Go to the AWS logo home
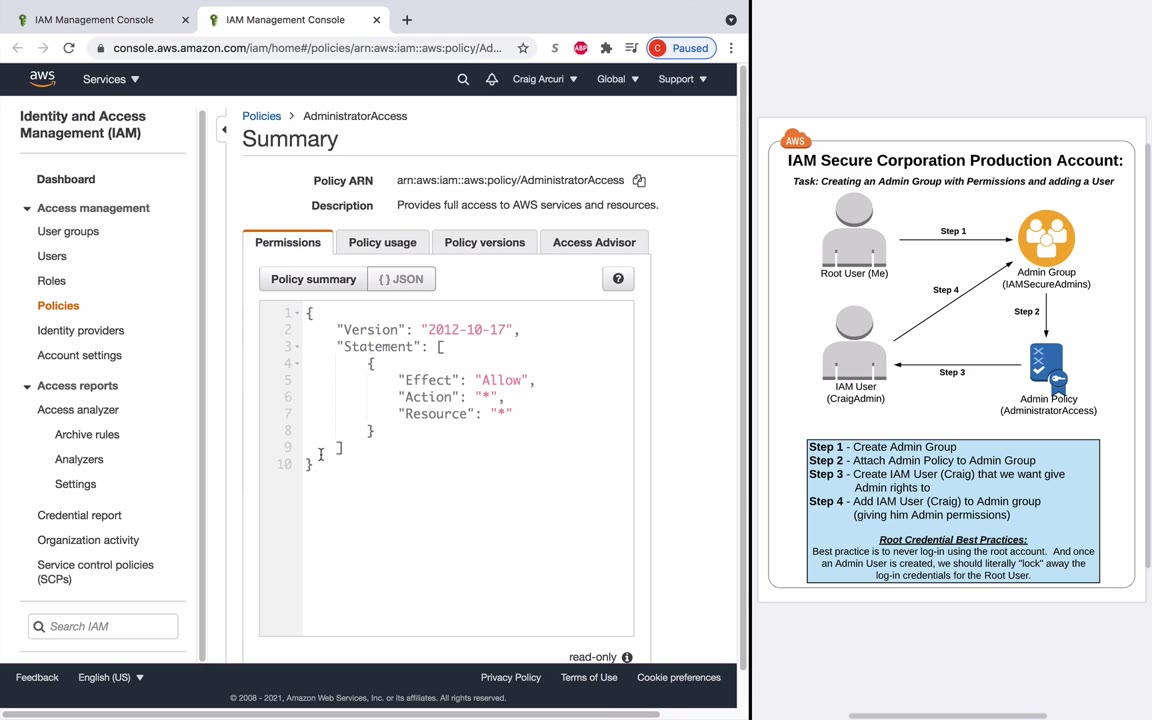 pos(43,79)
